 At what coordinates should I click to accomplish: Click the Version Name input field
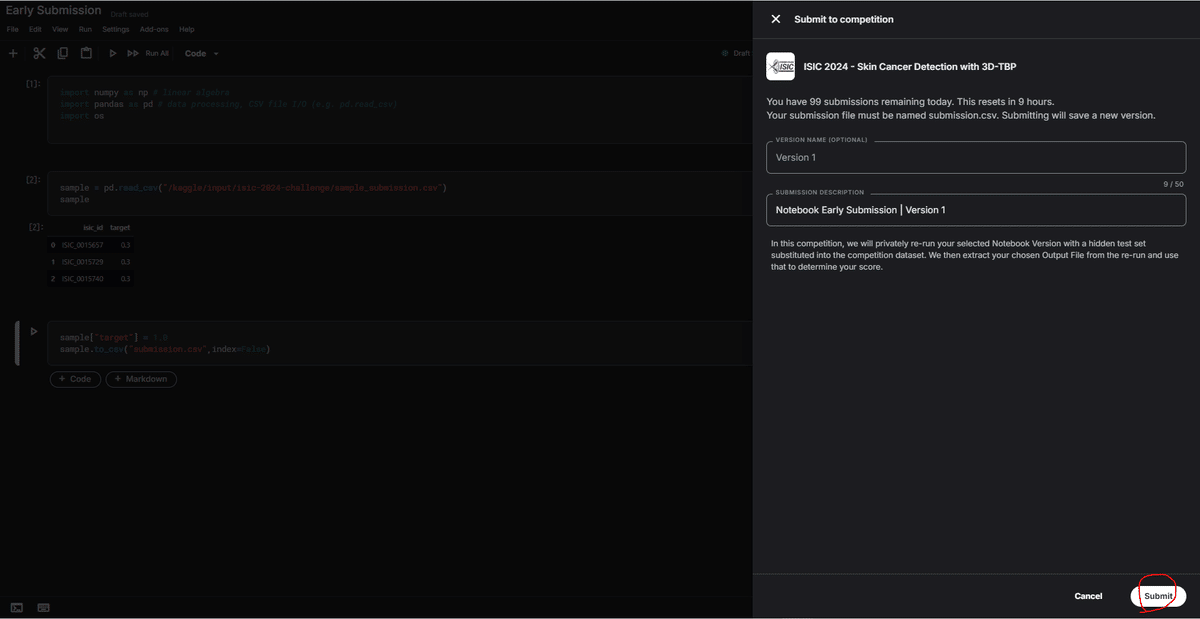[x=976, y=157]
